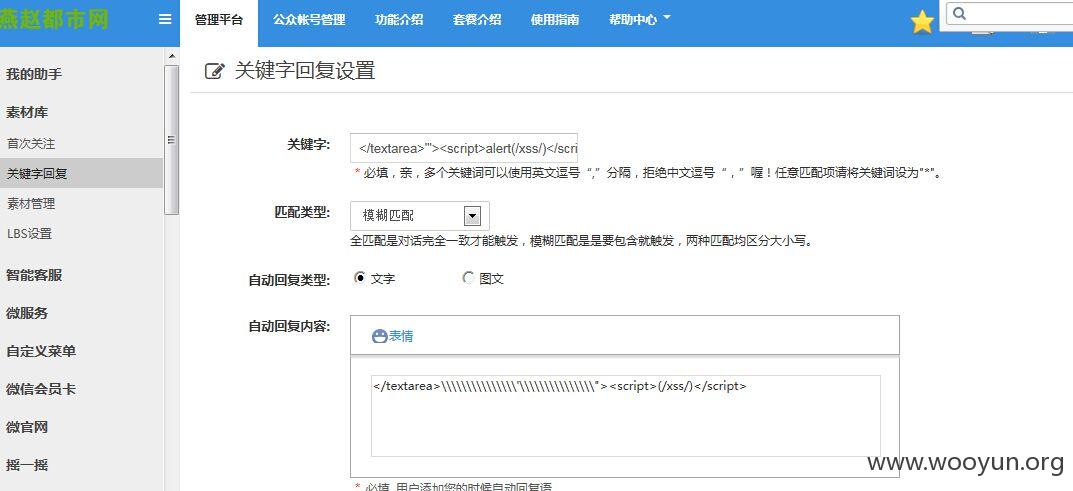Viewport: 1073px width, 491px height.
Task: Open the 公众帐号管理 menu
Action: click(x=309, y=20)
